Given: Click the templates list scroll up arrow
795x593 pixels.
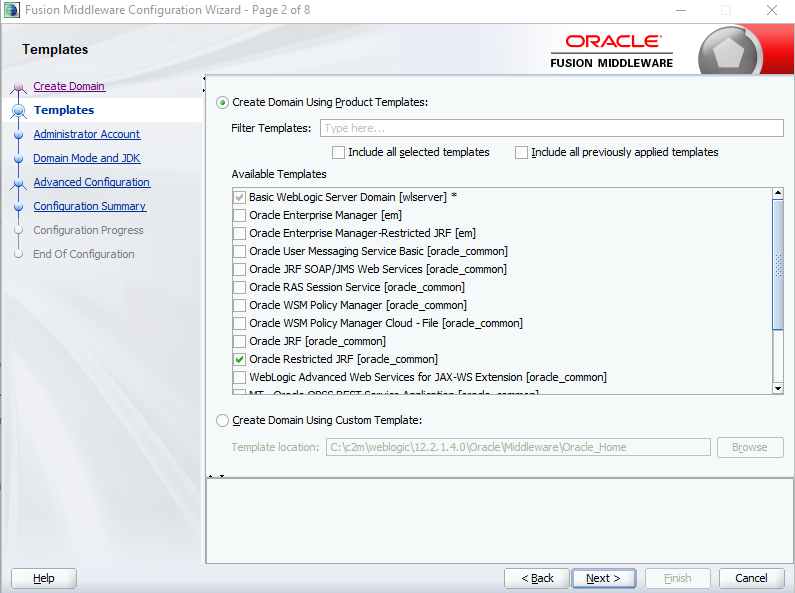Looking at the screenshot, I should [778, 194].
